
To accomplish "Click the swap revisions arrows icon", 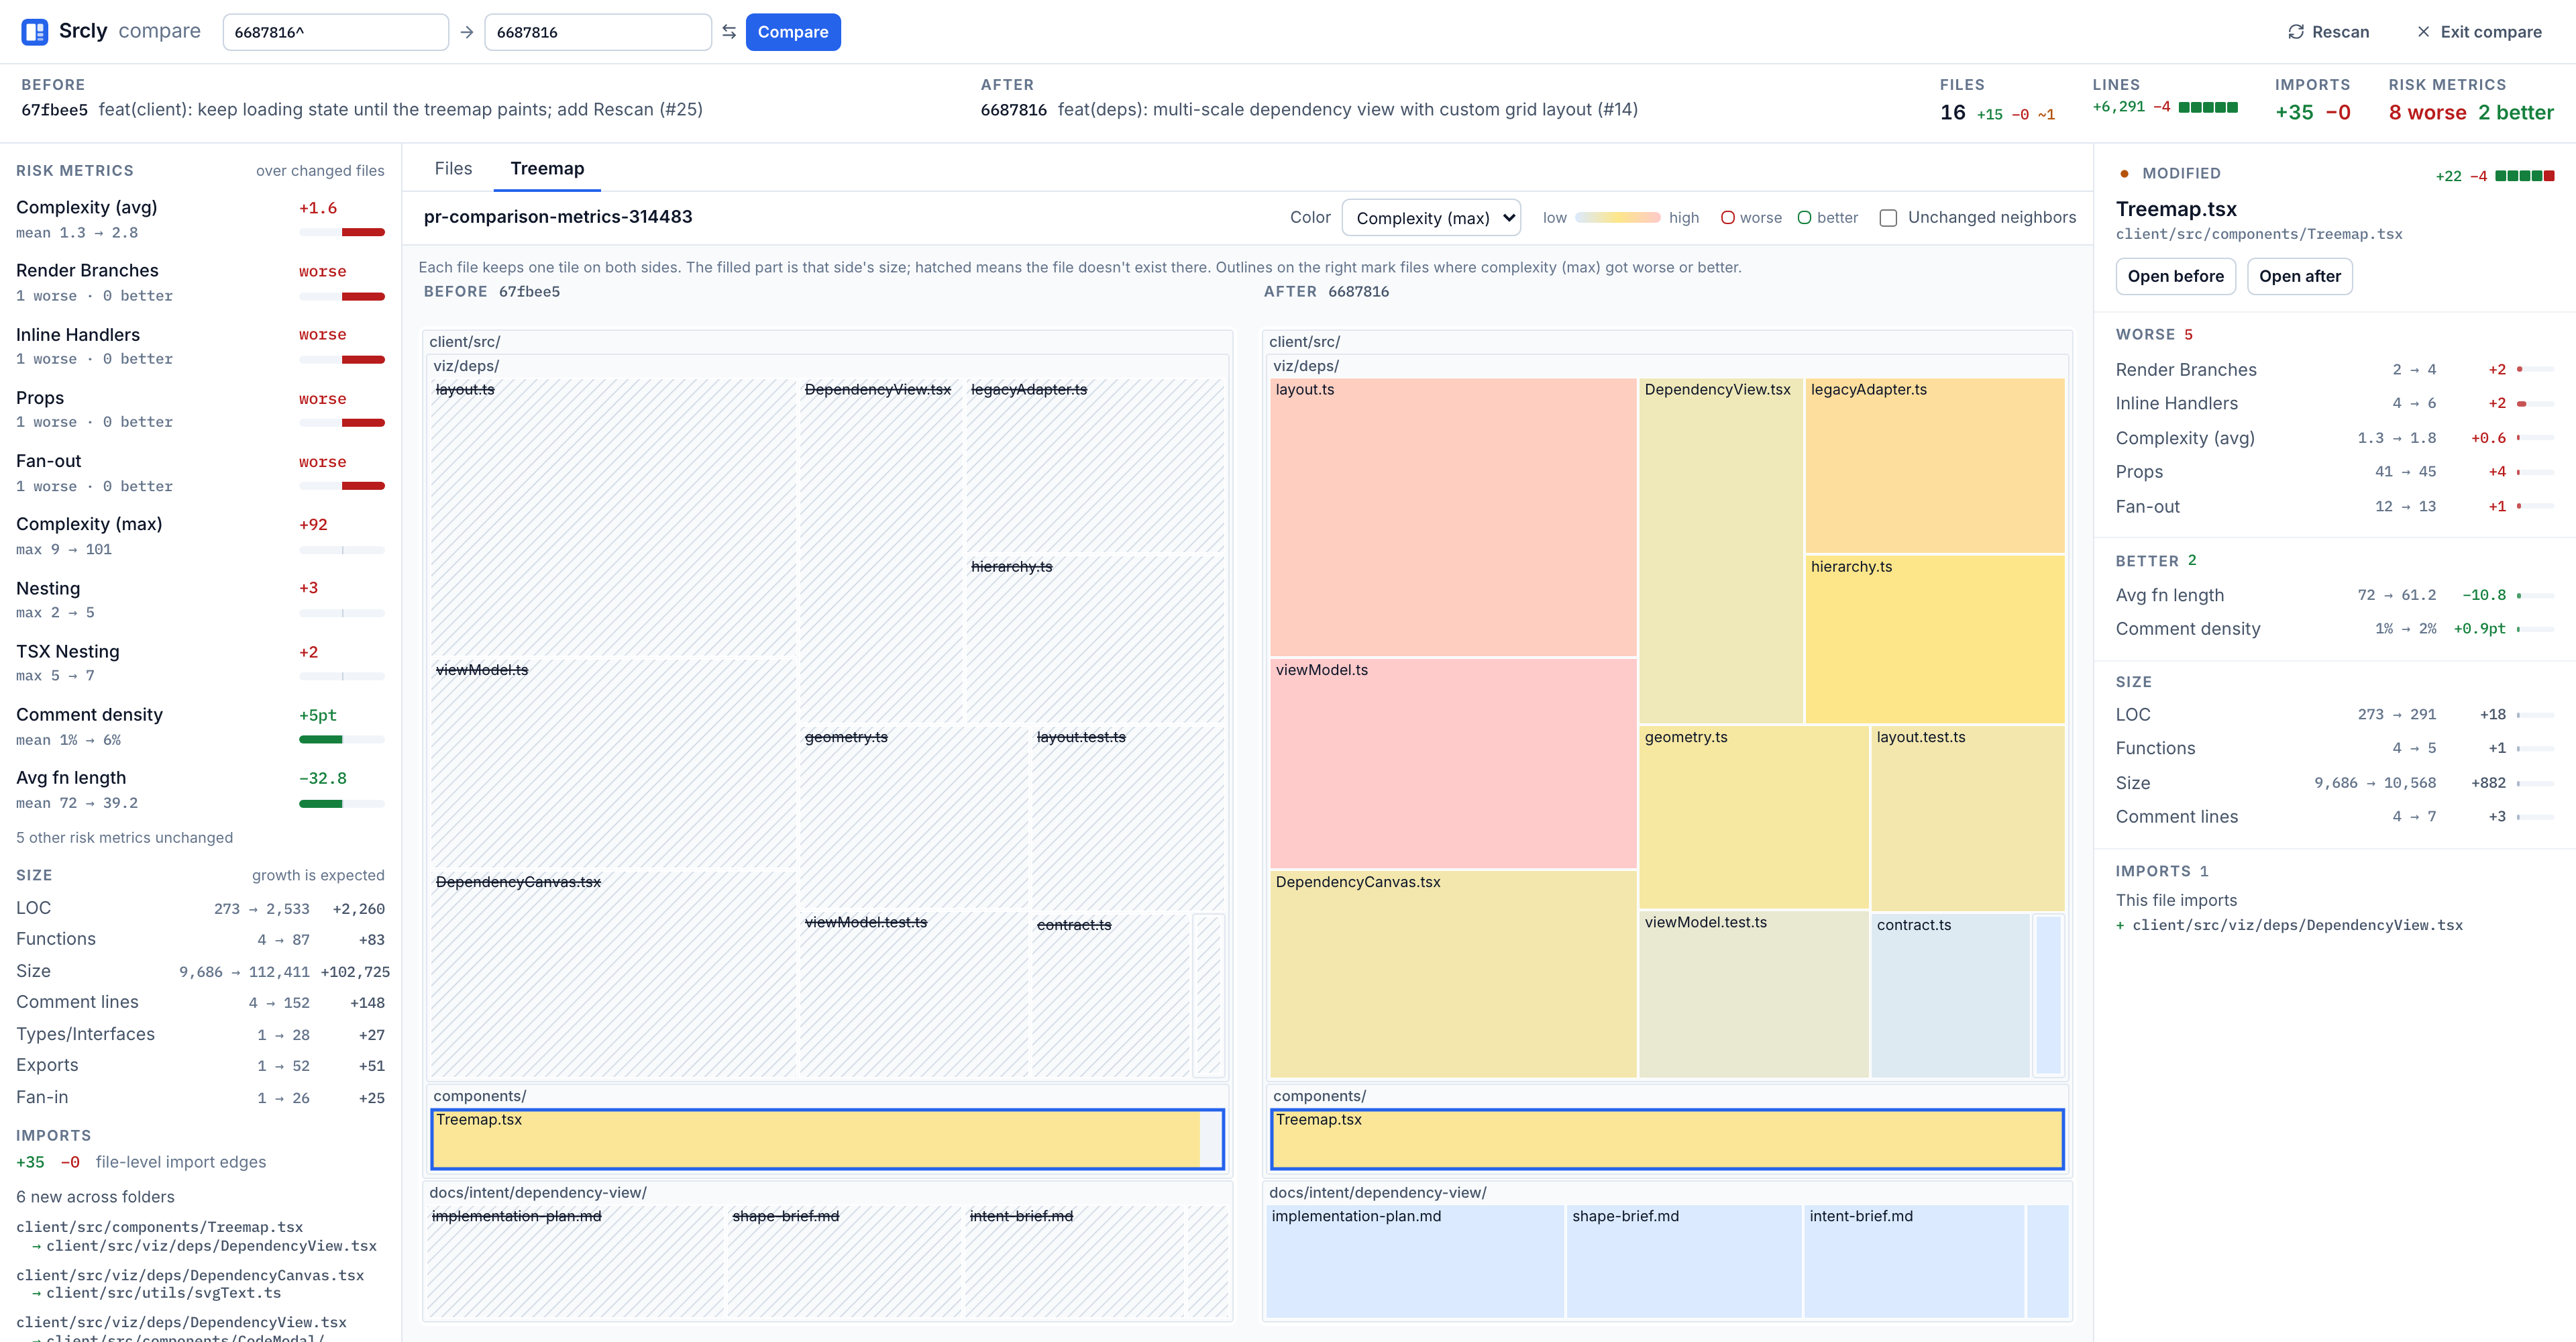I will pyautogui.click(x=729, y=32).
